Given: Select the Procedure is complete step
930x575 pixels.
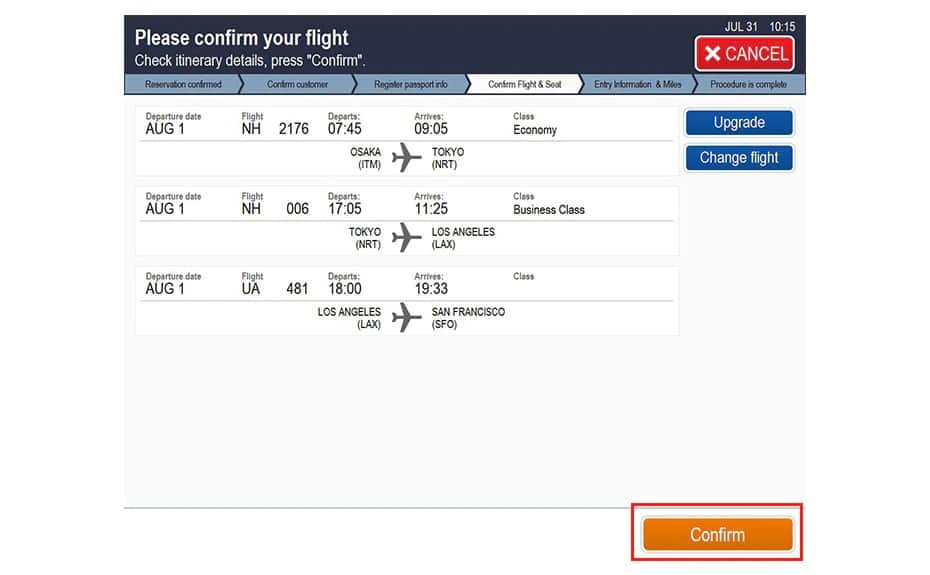Looking at the screenshot, I should (748, 85).
